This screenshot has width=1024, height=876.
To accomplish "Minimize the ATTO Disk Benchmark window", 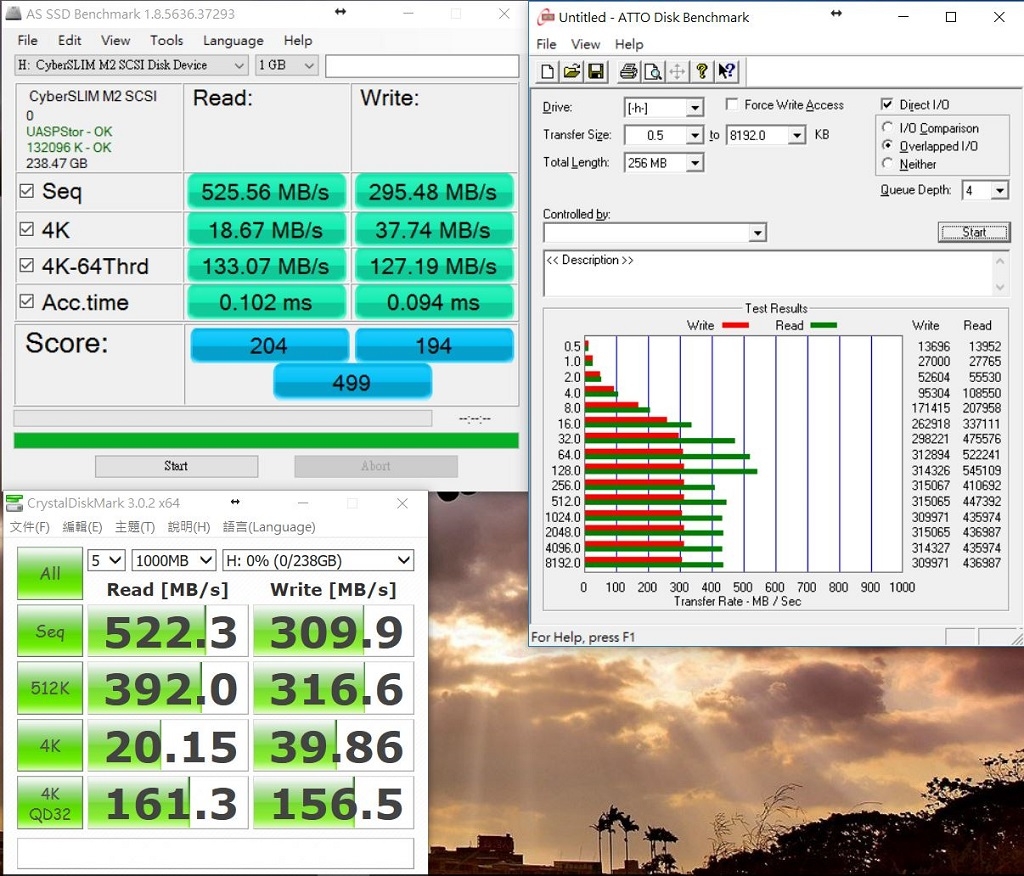I will tap(903, 17).
